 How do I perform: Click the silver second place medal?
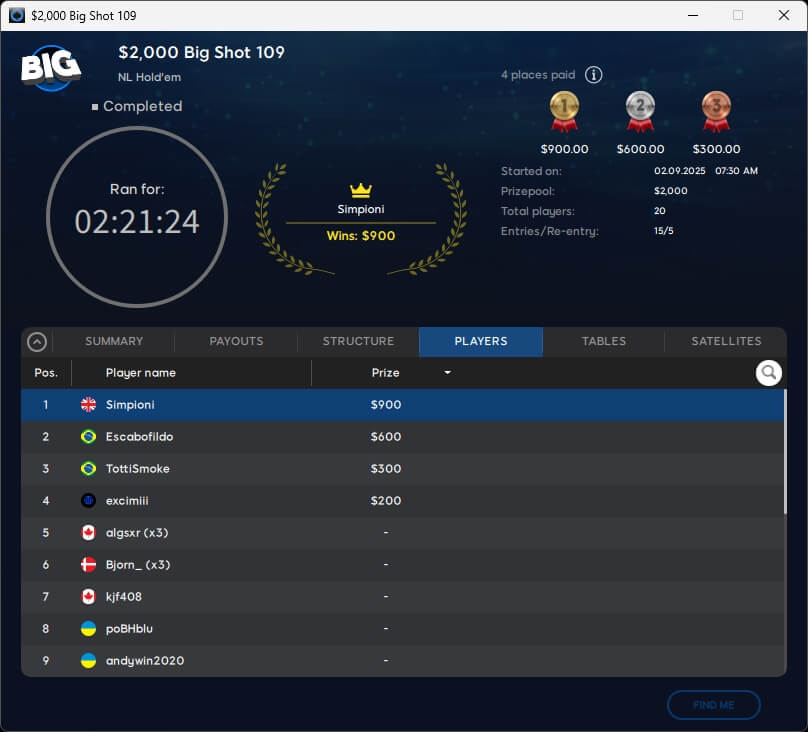[x=640, y=111]
